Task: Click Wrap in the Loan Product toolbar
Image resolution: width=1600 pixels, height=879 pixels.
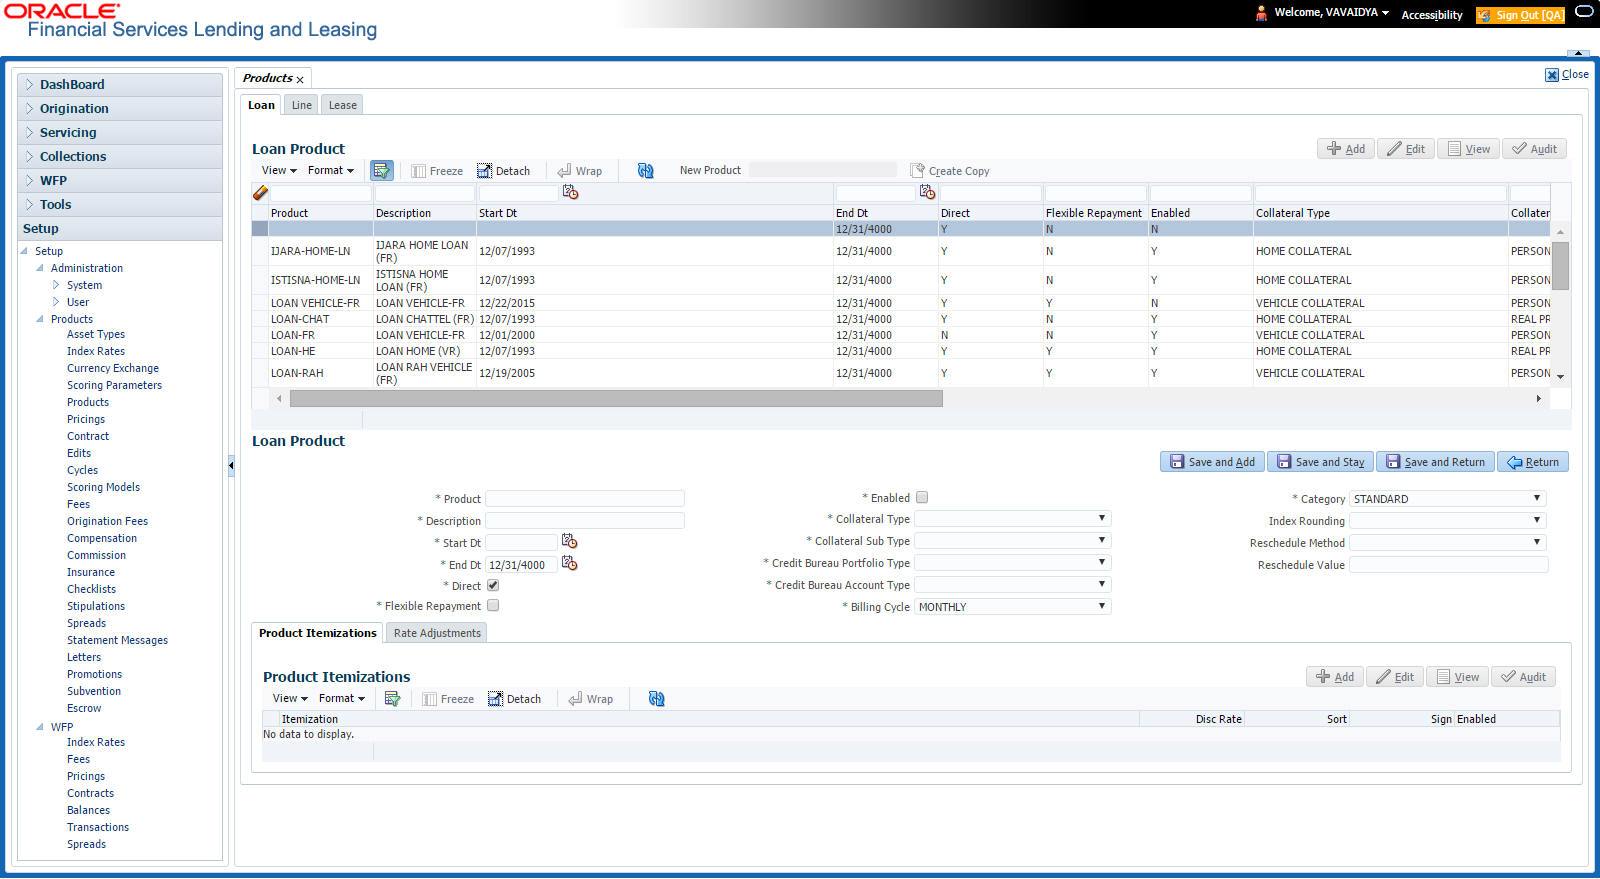Action: click(579, 170)
